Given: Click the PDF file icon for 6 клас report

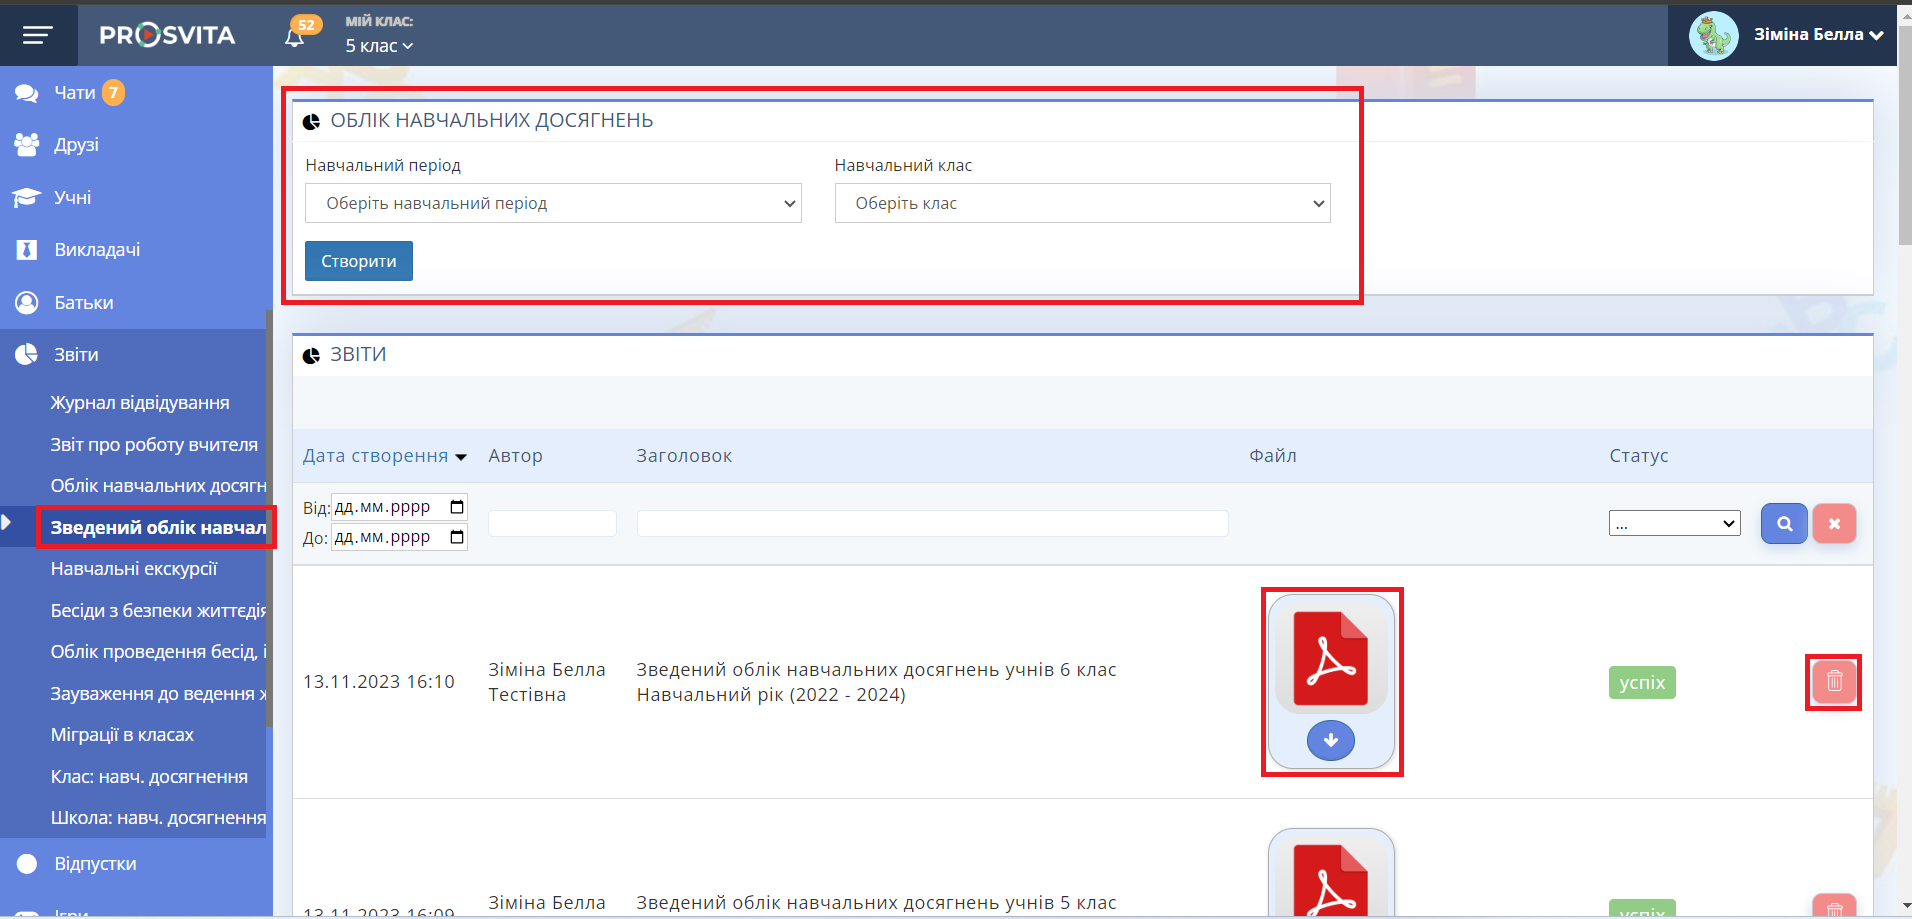Looking at the screenshot, I should point(1330,658).
